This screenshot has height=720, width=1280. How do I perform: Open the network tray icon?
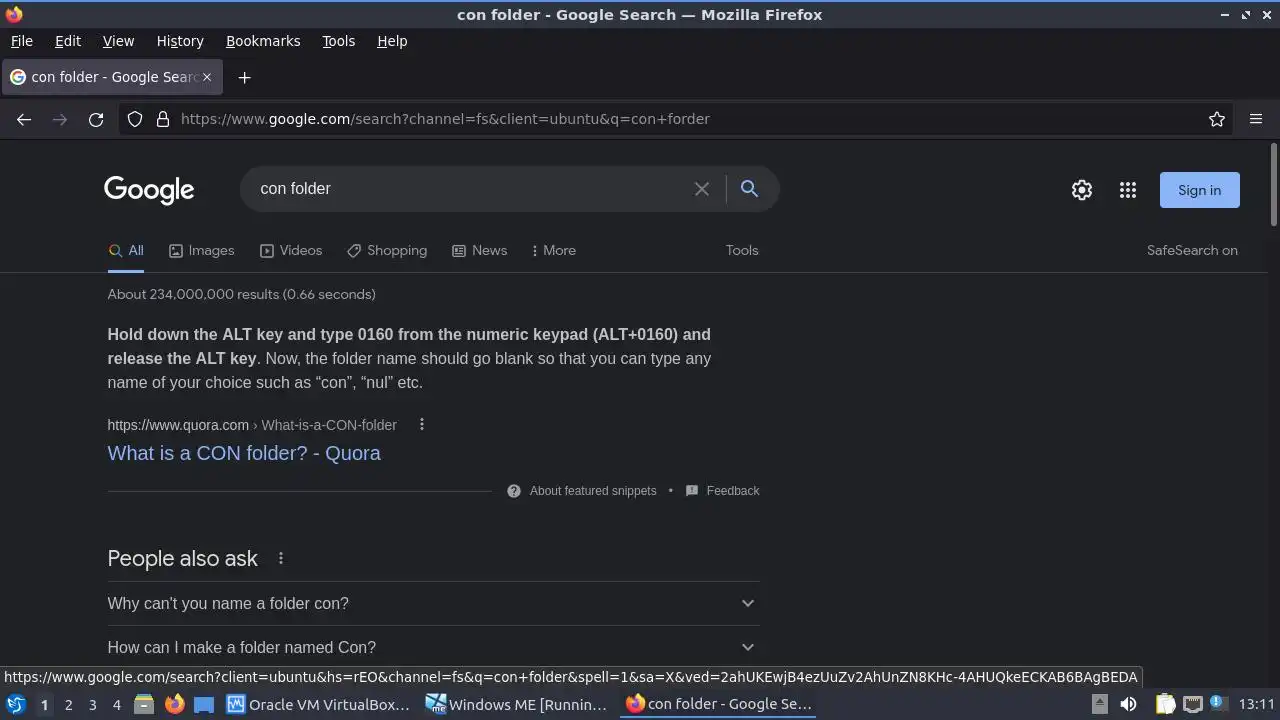pyautogui.click(x=1192, y=704)
